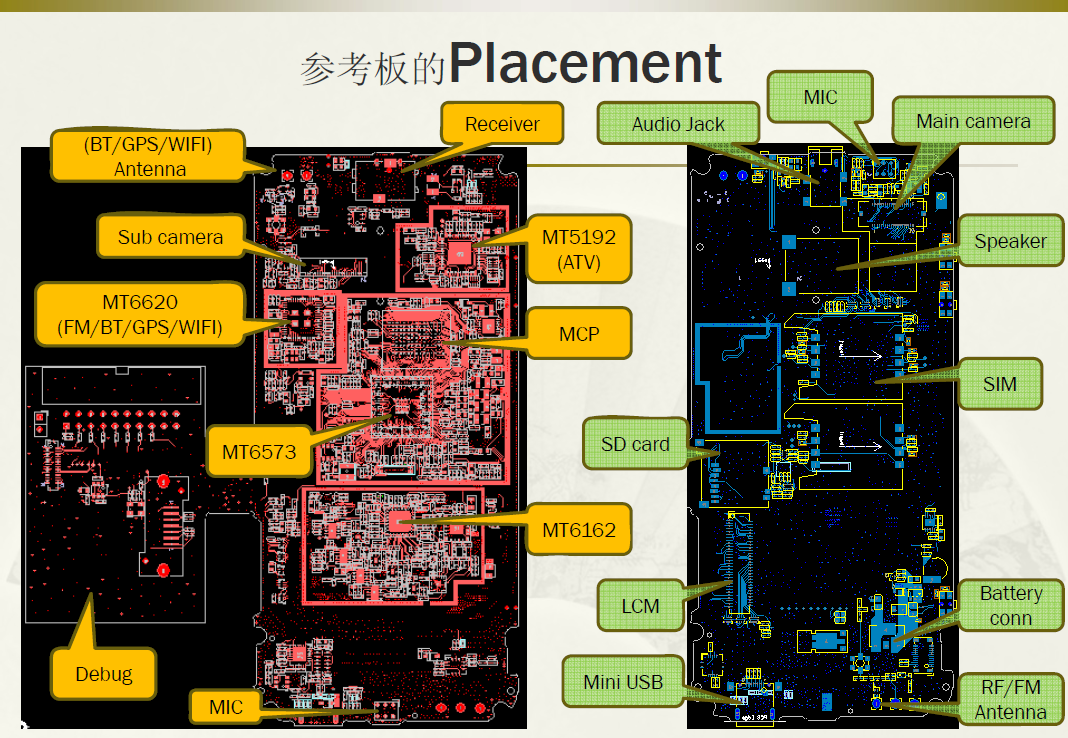Click the Receiver callout label
The image size is (1068, 738).
pyautogui.click(x=502, y=124)
